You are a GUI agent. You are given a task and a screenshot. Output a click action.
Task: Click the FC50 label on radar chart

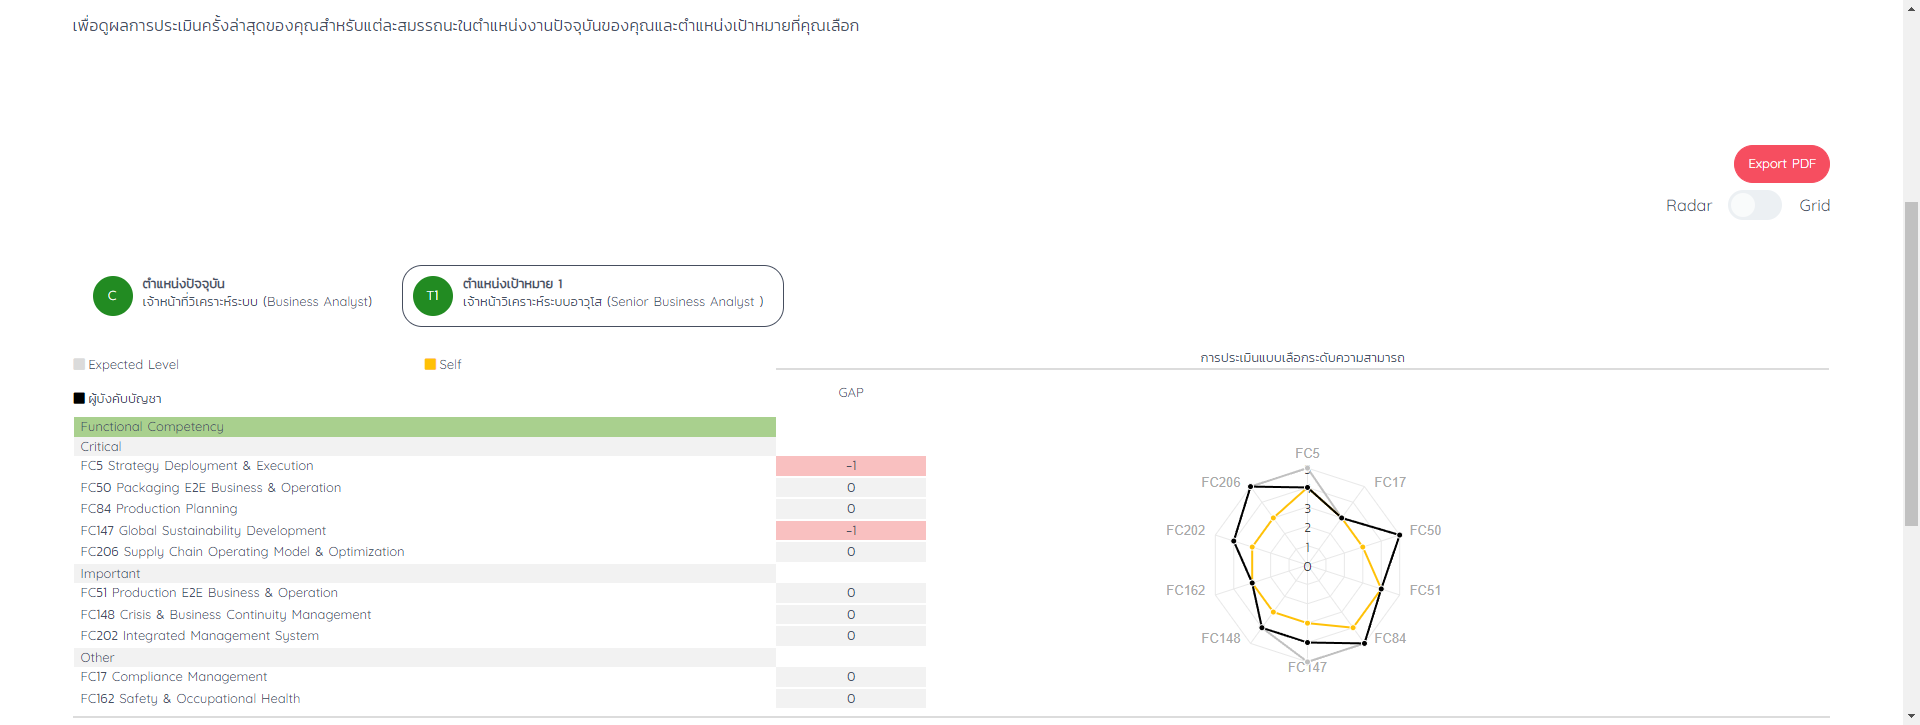1425,530
